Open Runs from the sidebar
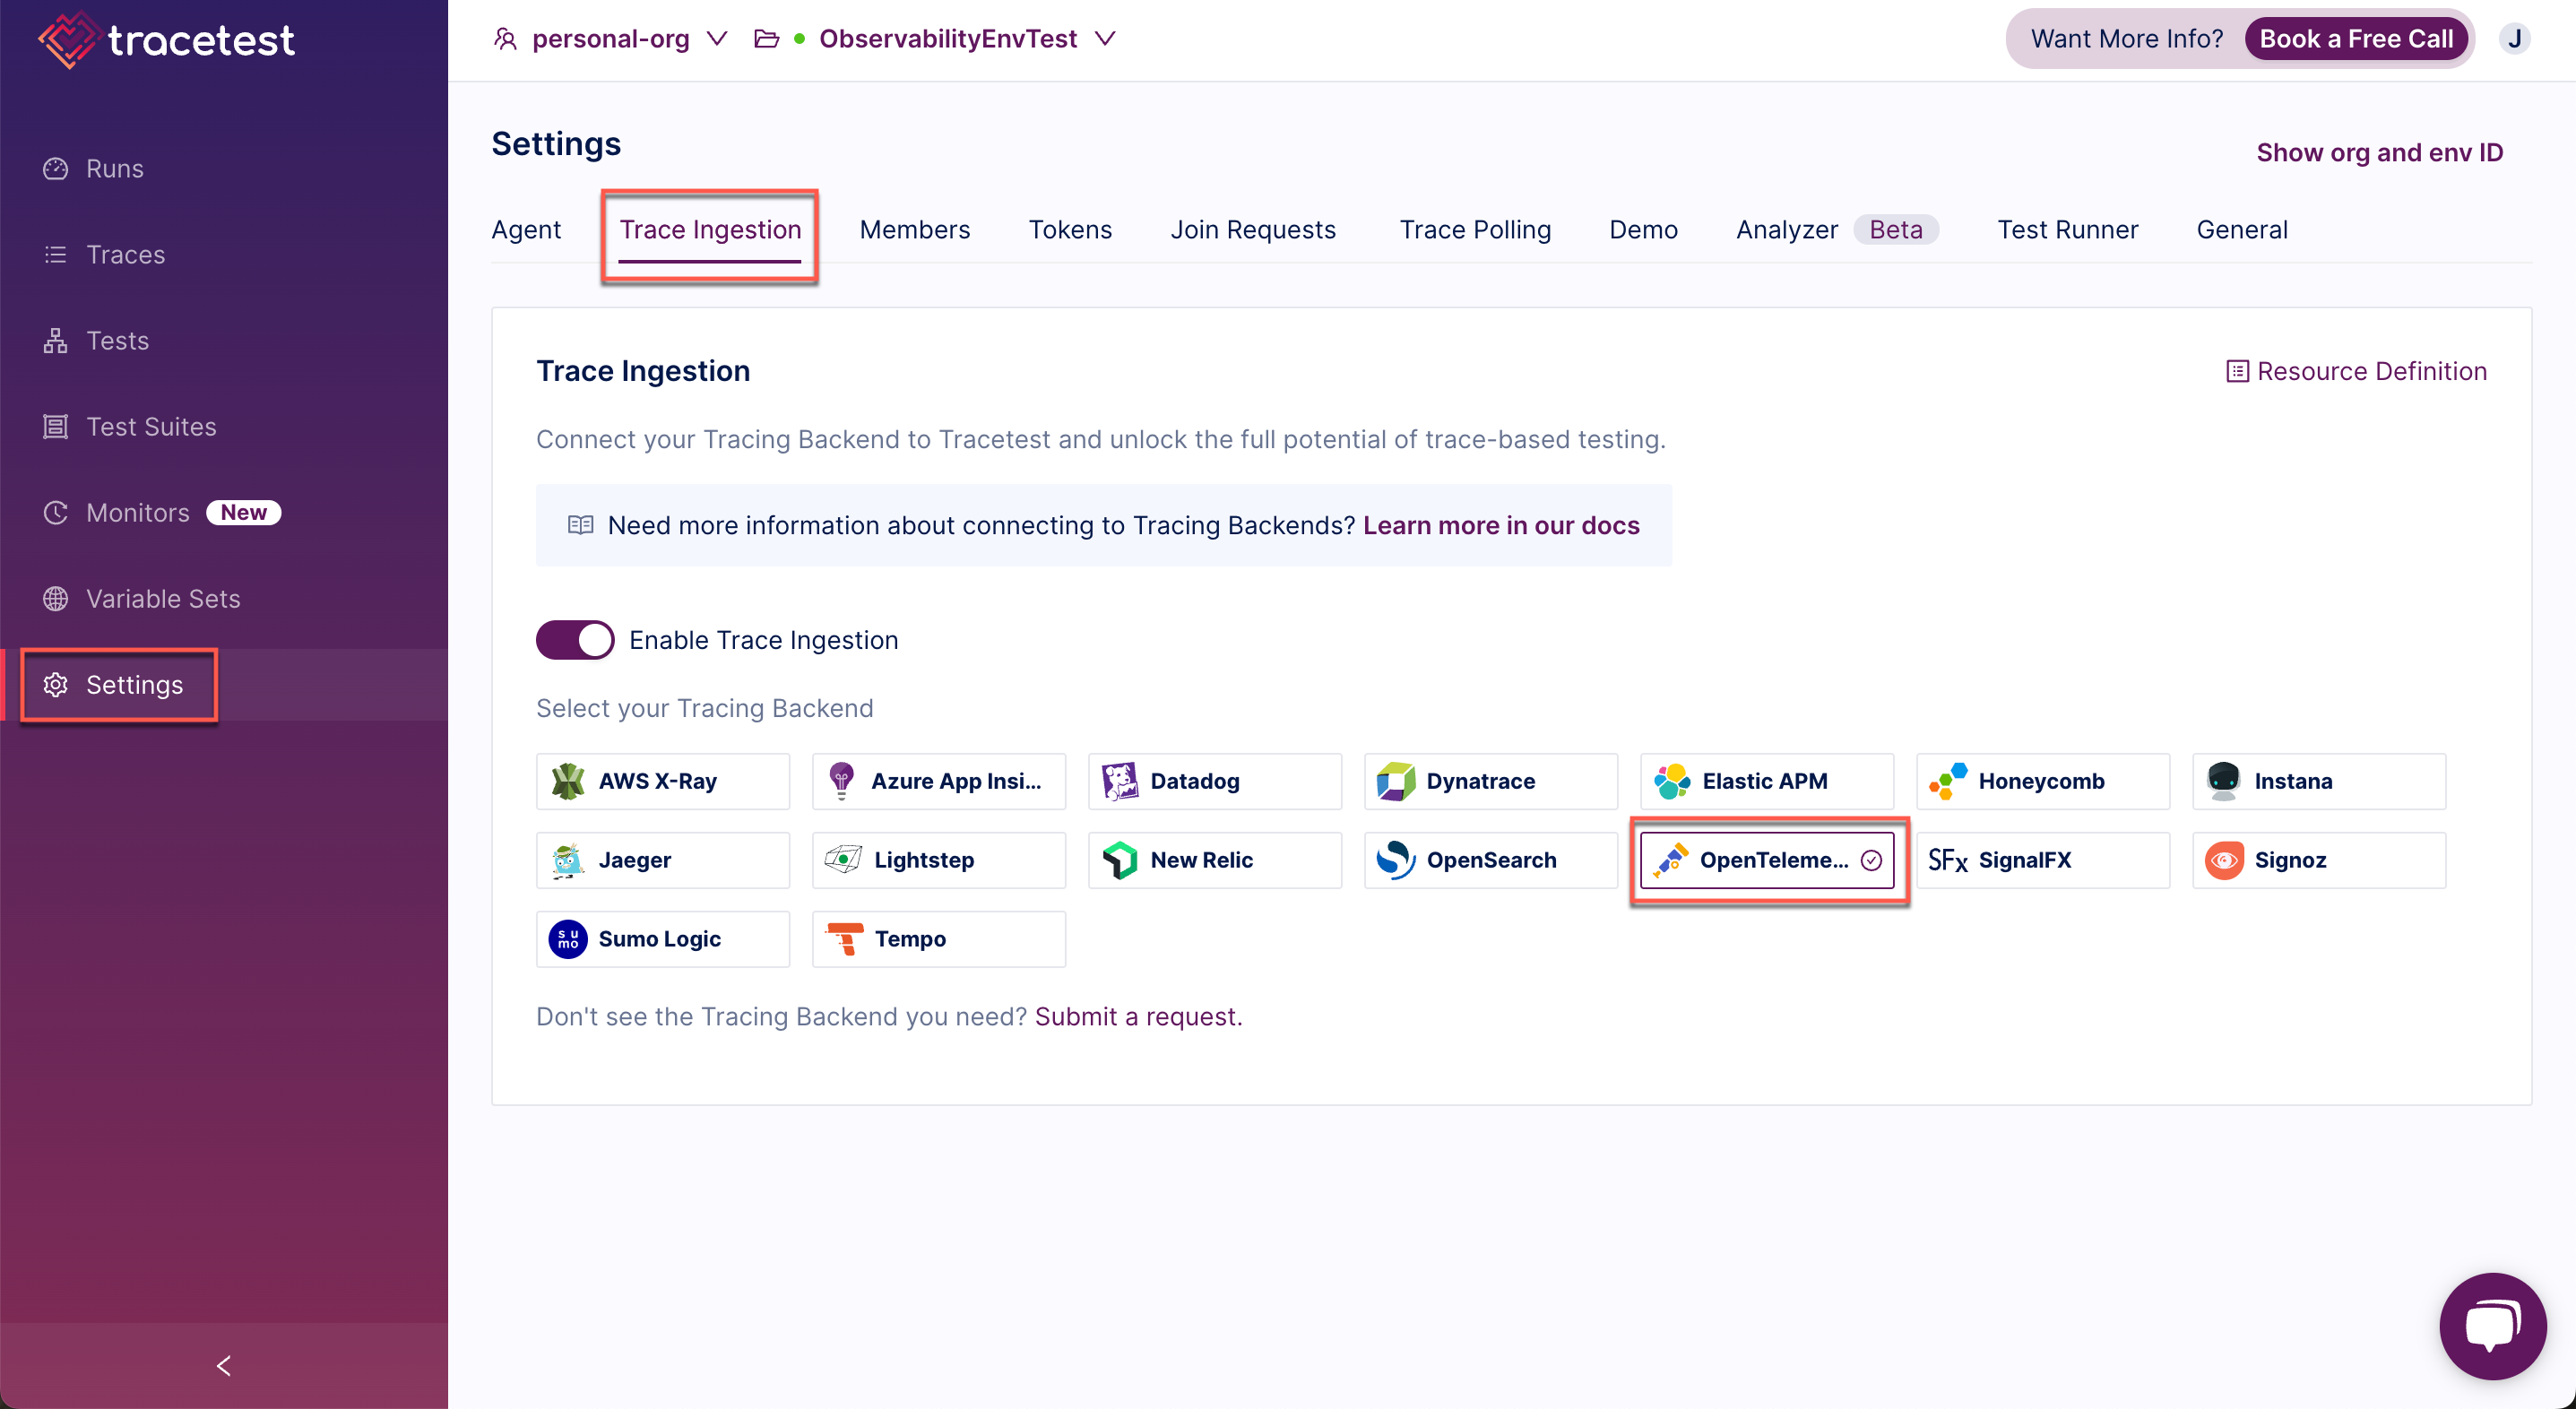 tap(224, 169)
